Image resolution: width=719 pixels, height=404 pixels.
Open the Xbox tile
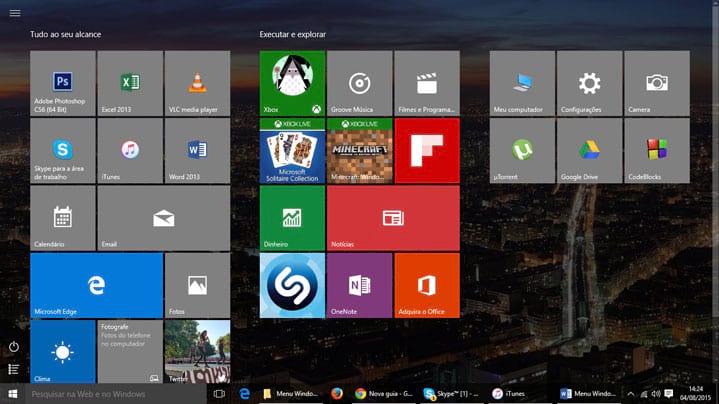[293, 83]
